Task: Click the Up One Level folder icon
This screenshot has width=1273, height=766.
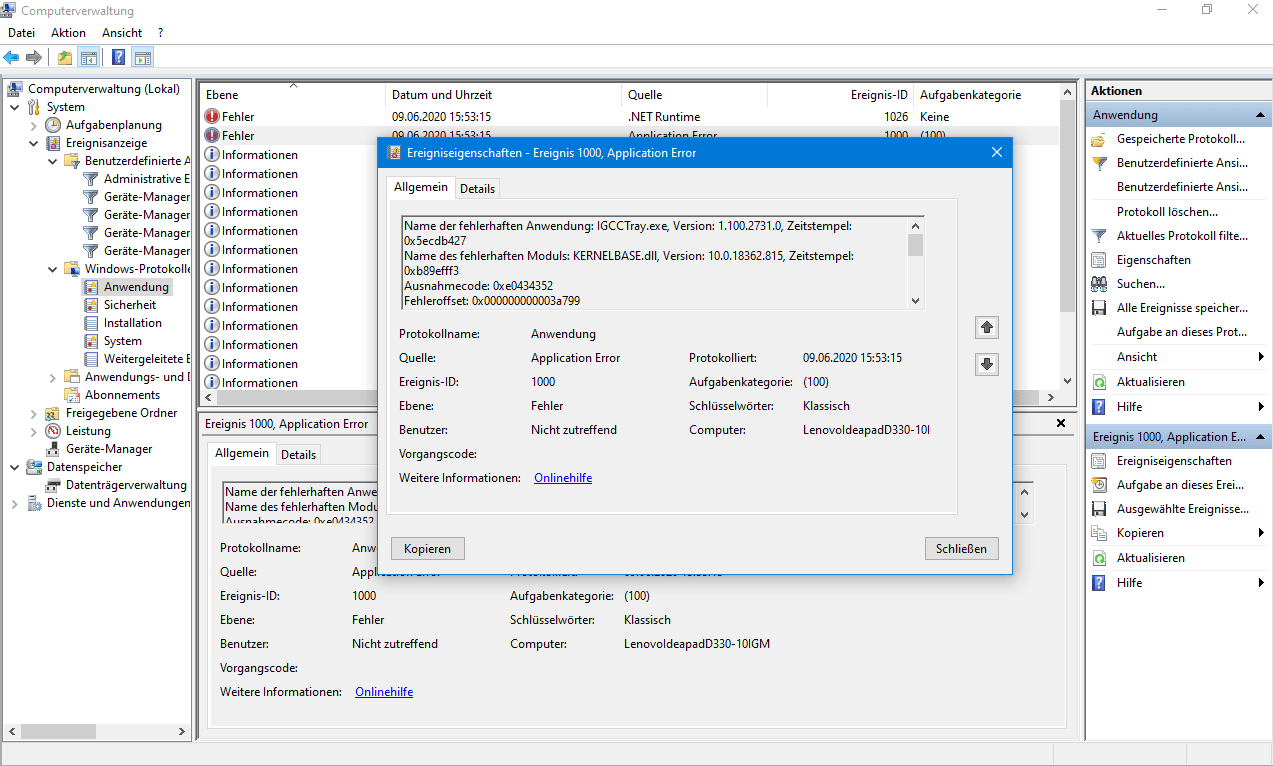Action: (x=65, y=57)
